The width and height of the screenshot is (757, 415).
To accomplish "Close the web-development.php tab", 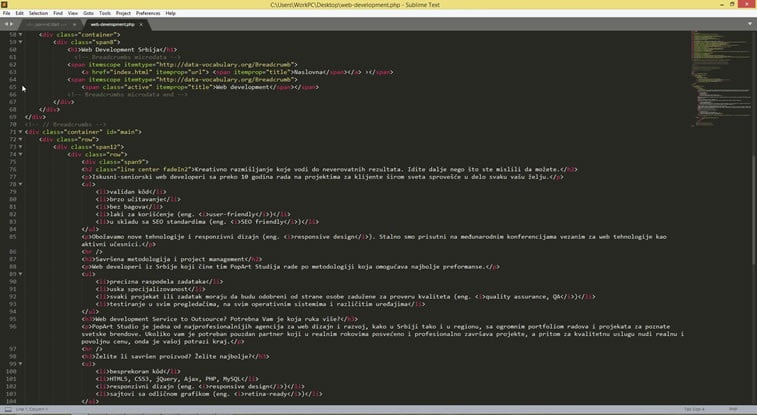I will [x=141, y=24].
